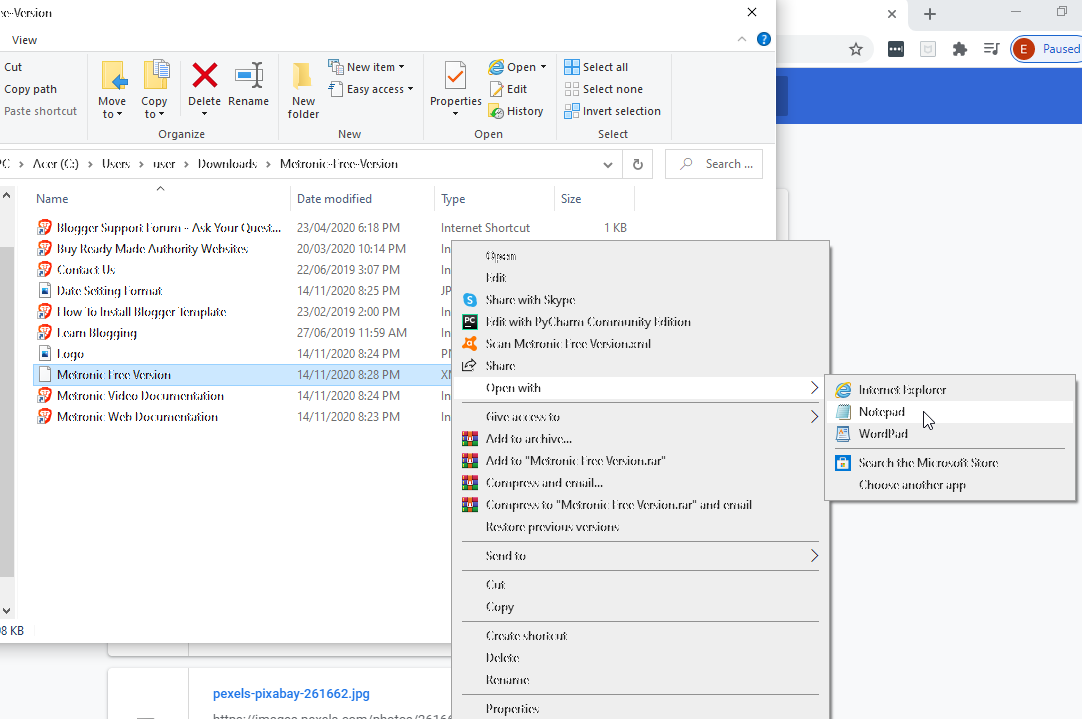Click Cut in the ribbon clipboard group

(13, 67)
